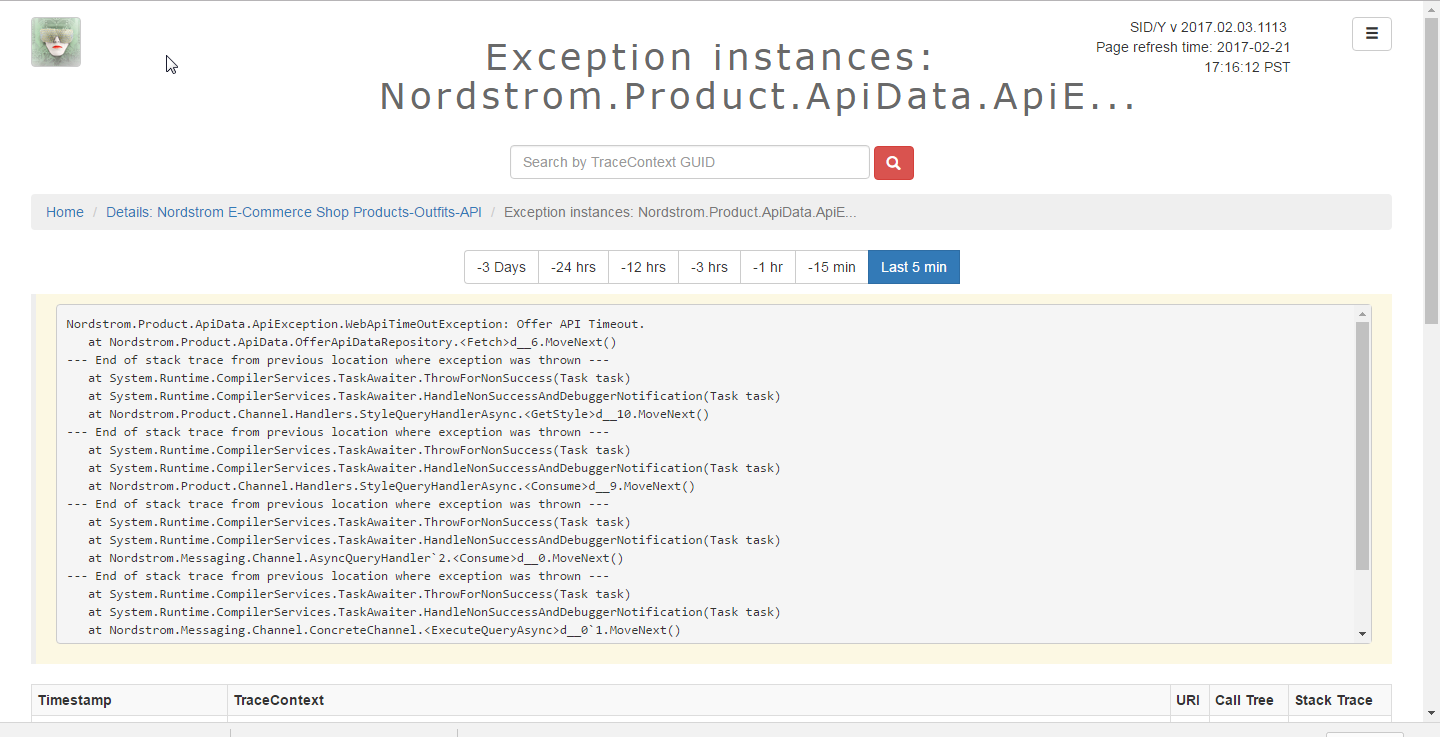Click the Stack Trace column header
1440x737 pixels.
pos(1339,700)
